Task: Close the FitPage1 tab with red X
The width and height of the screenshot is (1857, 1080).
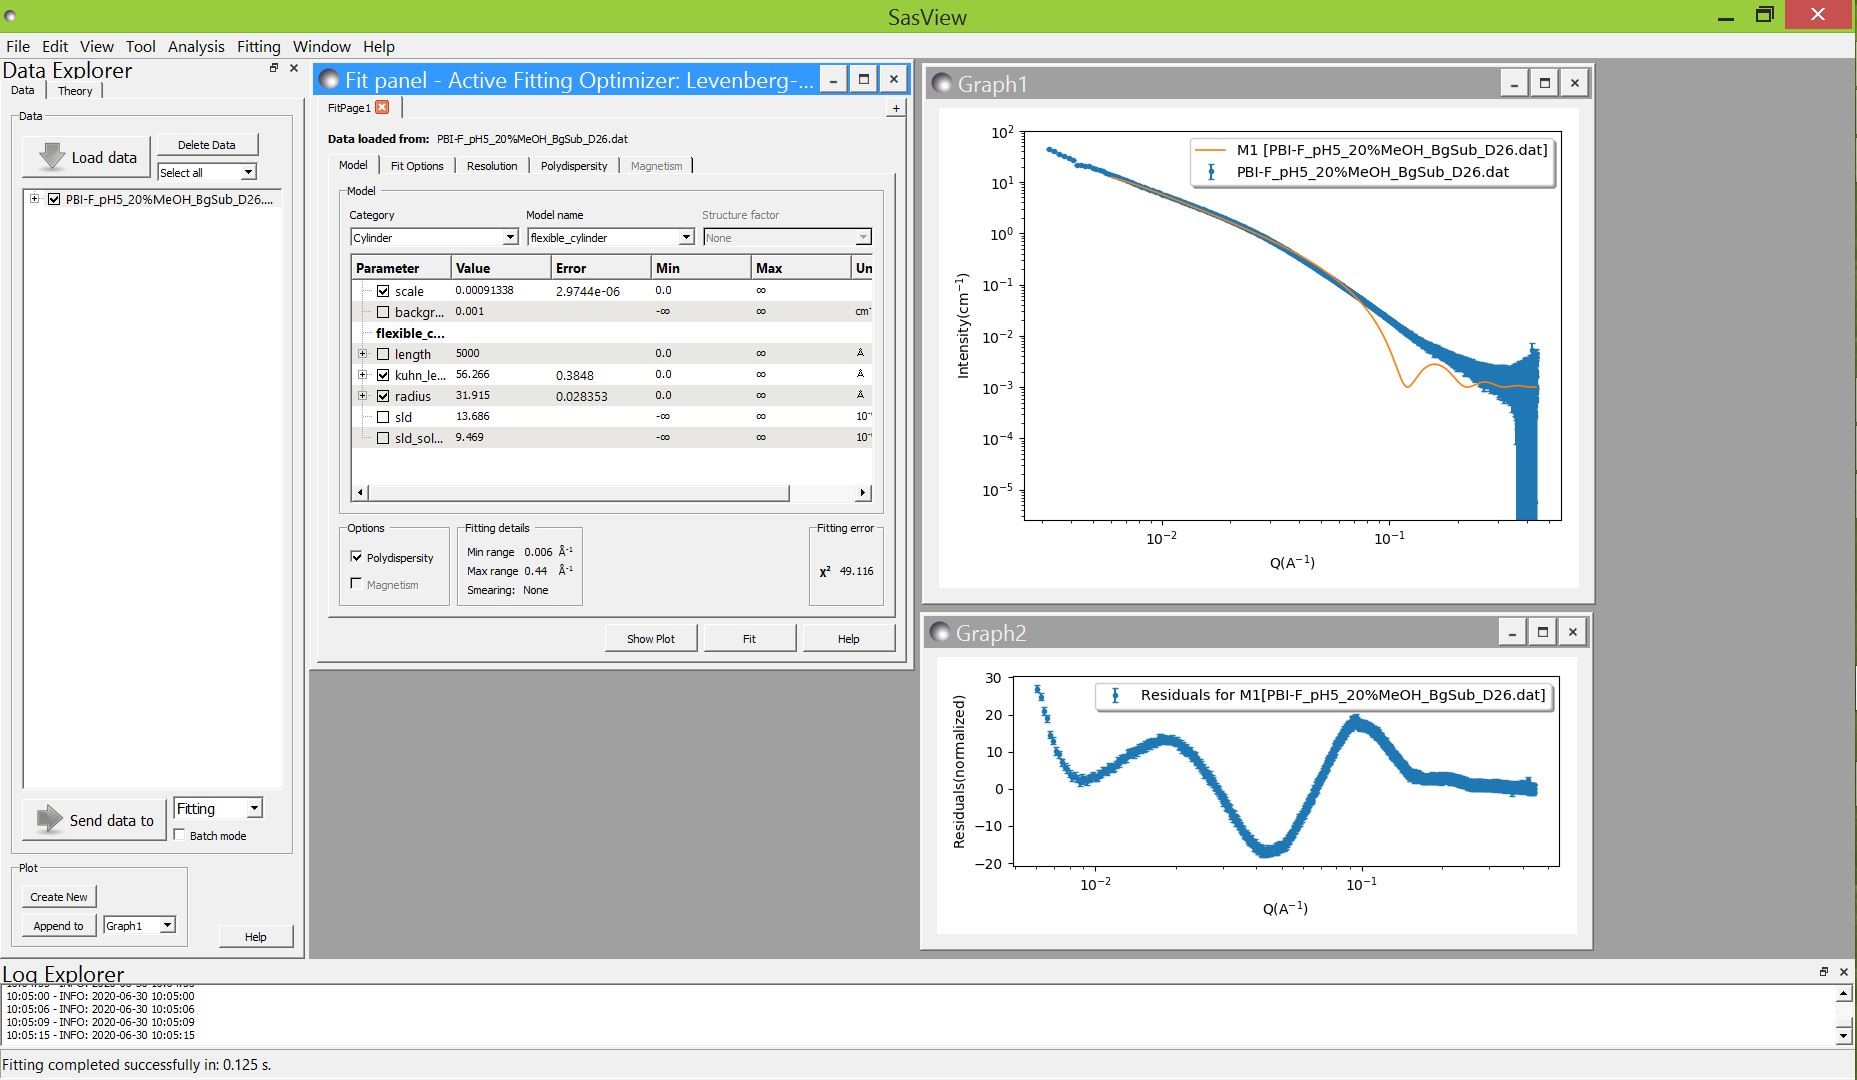Action: pyautogui.click(x=382, y=108)
